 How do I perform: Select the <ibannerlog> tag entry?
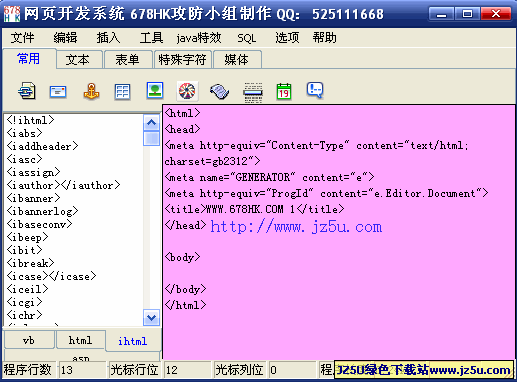(x=42, y=211)
